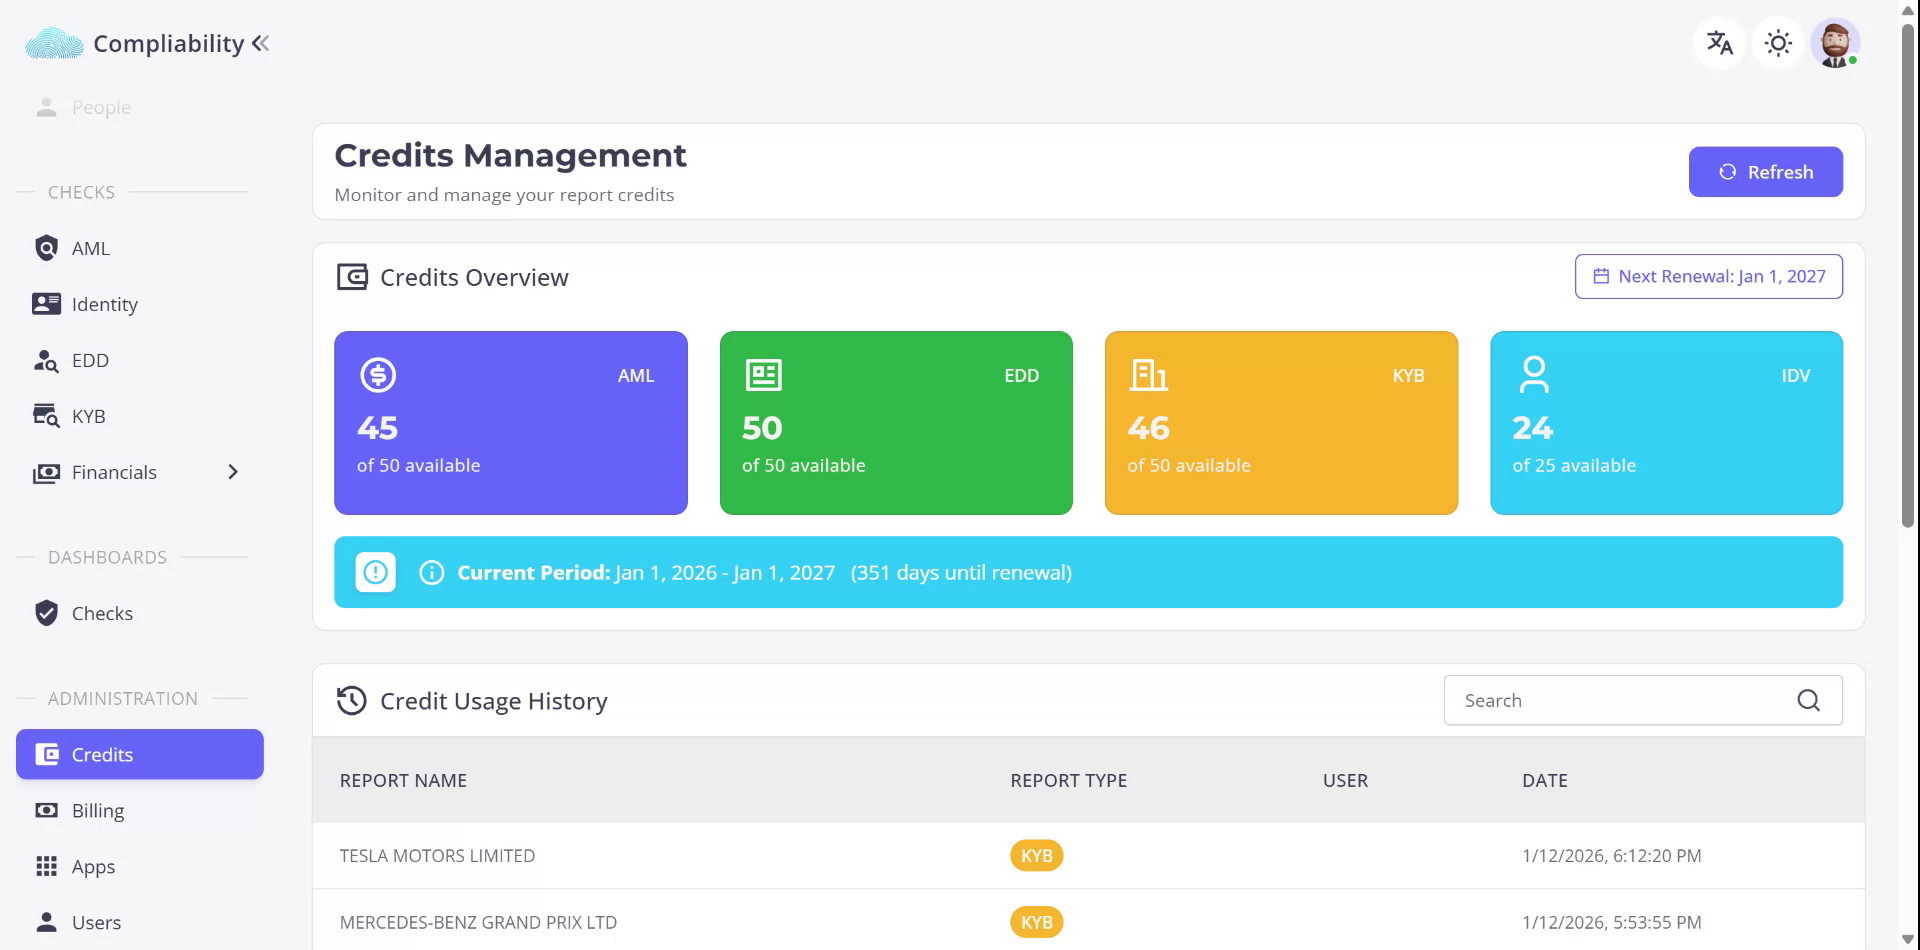Click the Billing sidebar icon
1920x950 pixels.
[46, 810]
